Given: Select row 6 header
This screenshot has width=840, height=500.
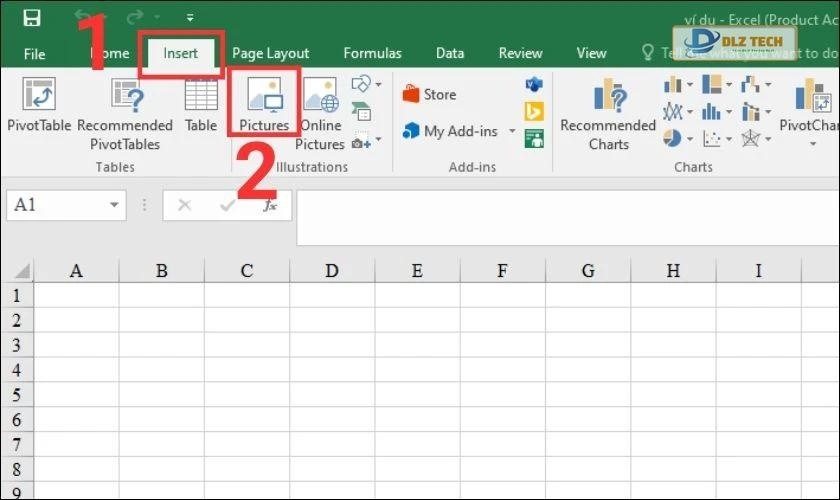Looking at the screenshot, I should (17, 420).
